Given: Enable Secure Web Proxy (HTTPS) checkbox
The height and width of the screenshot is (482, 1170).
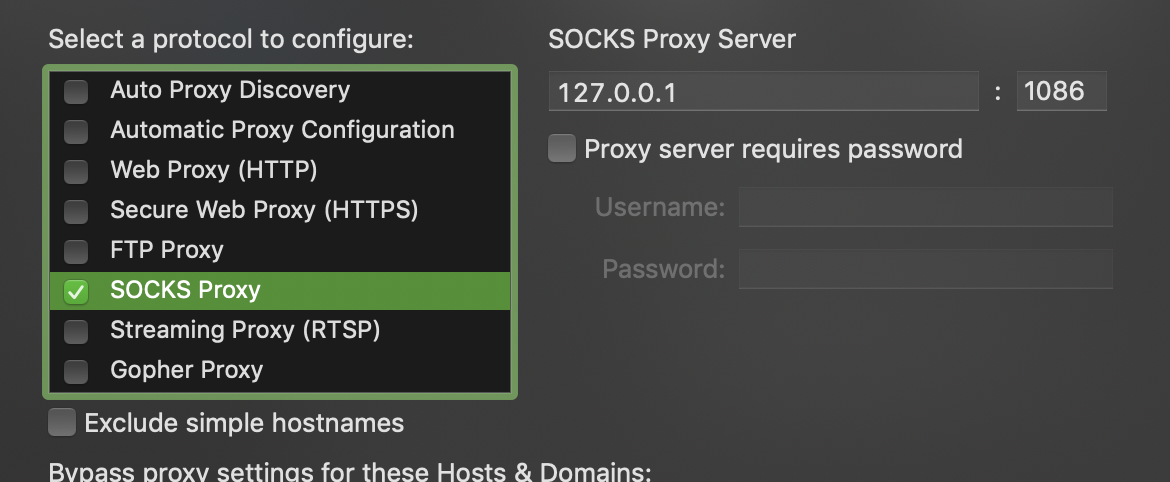Looking at the screenshot, I should (75, 211).
